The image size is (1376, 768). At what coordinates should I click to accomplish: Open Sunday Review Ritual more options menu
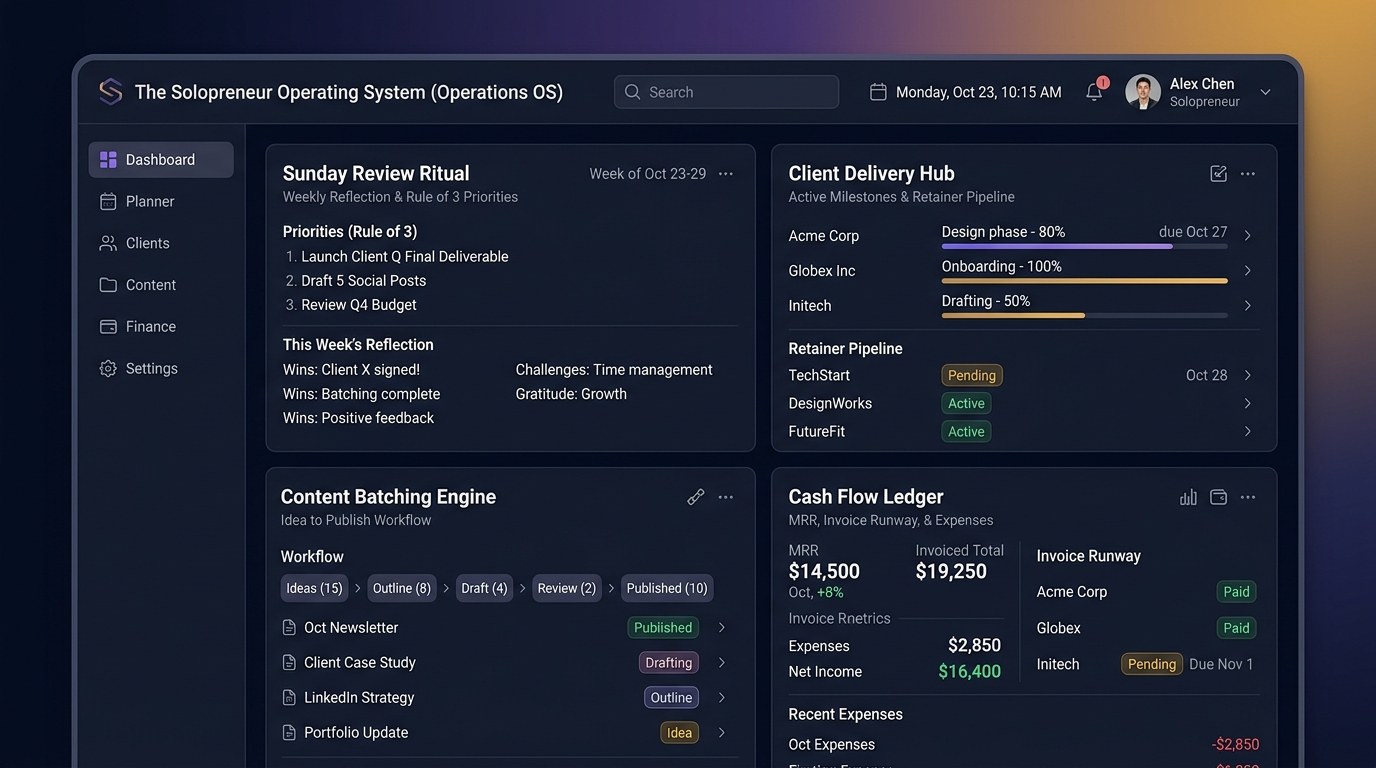tap(726, 174)
